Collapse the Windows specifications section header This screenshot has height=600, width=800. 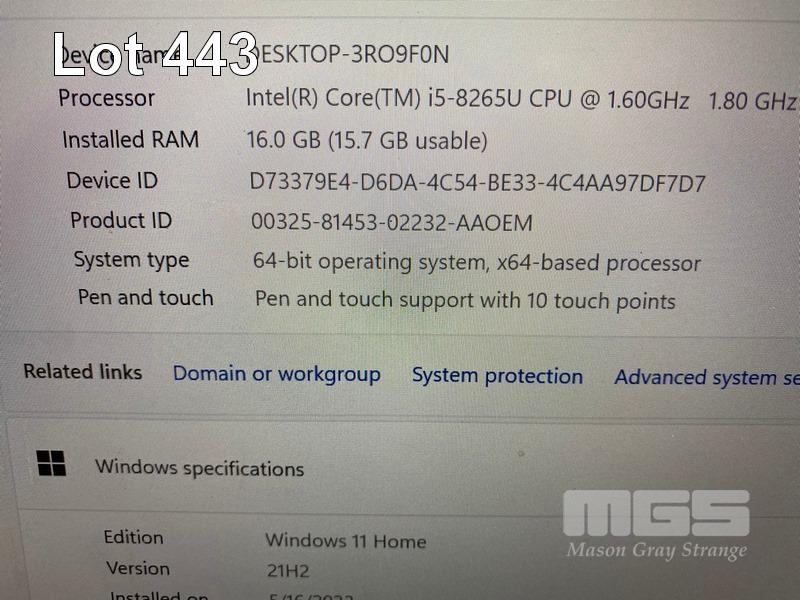click(403, 467)
